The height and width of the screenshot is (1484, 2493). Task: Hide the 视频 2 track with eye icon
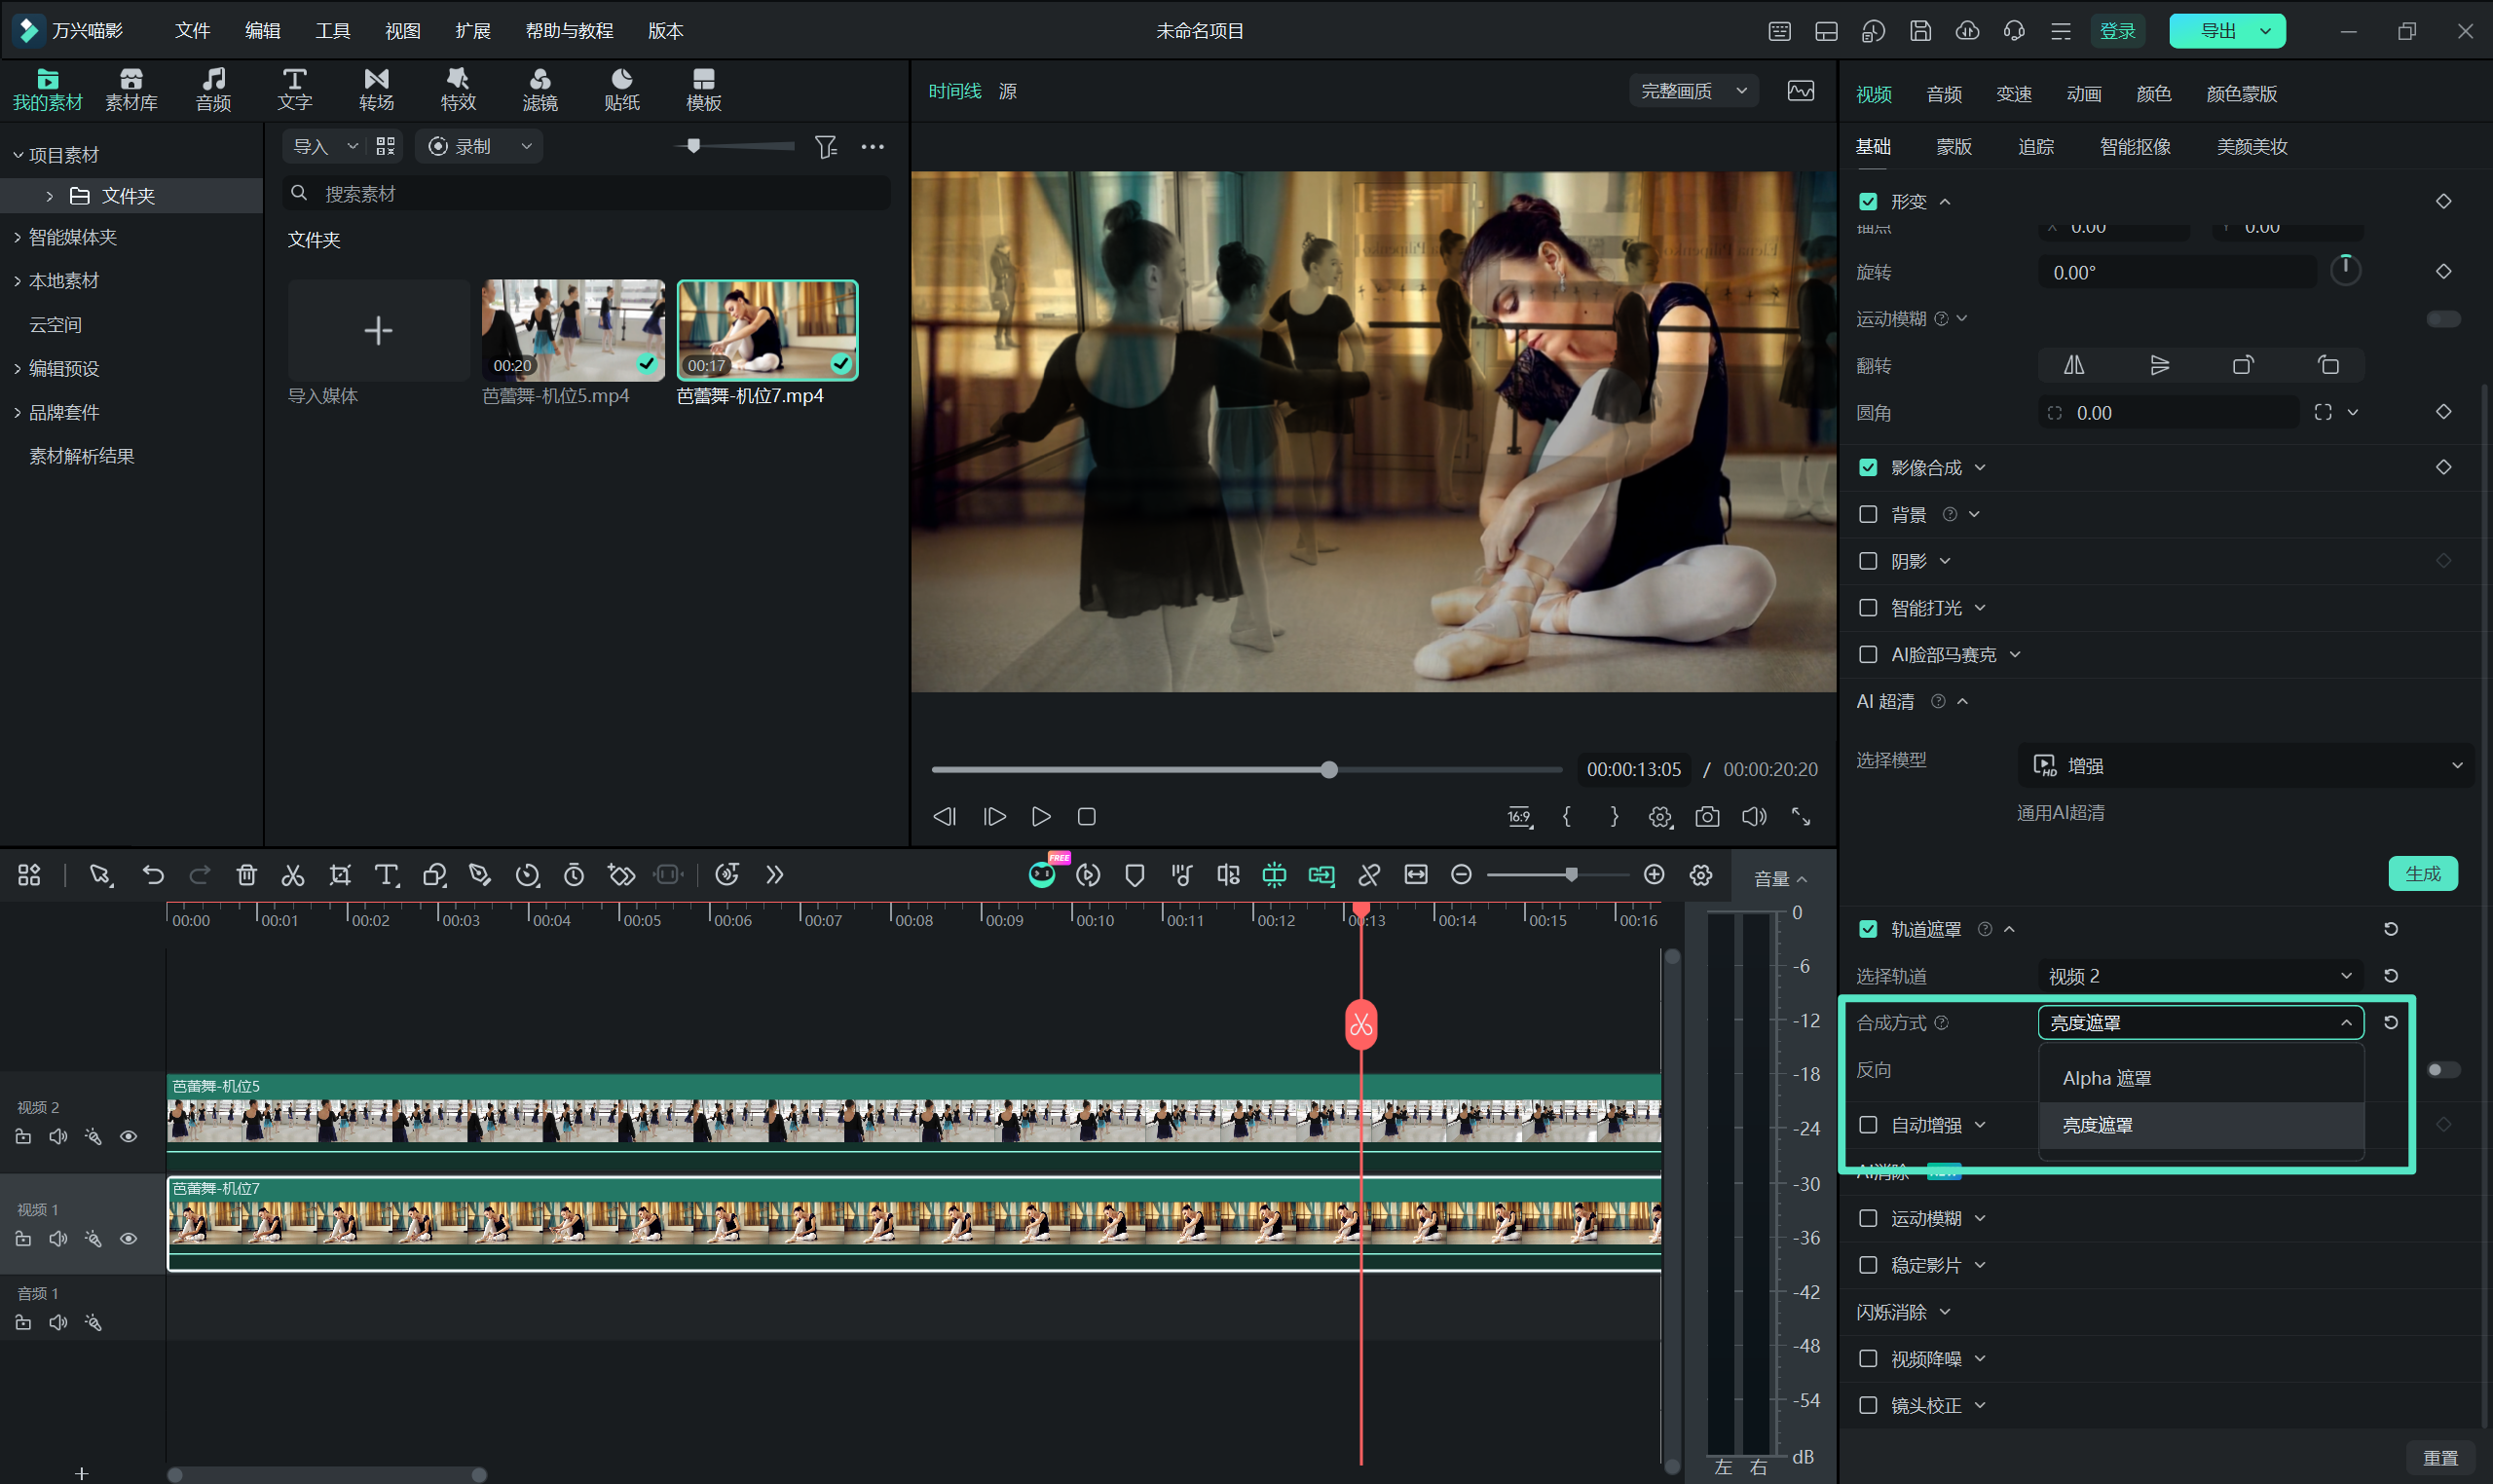click(x=128, y=1137)
